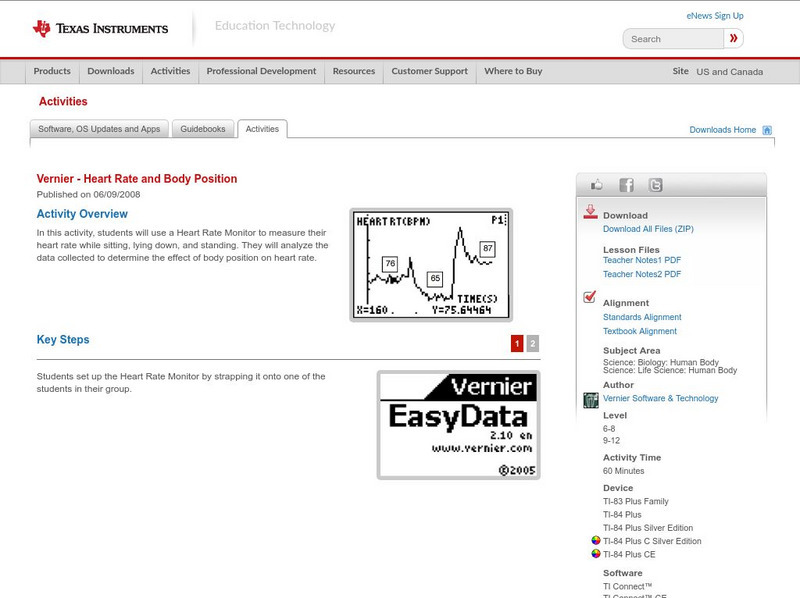Click the Downloads Home house icon
This screenshot has height=598, width=800.
point(767,130)
